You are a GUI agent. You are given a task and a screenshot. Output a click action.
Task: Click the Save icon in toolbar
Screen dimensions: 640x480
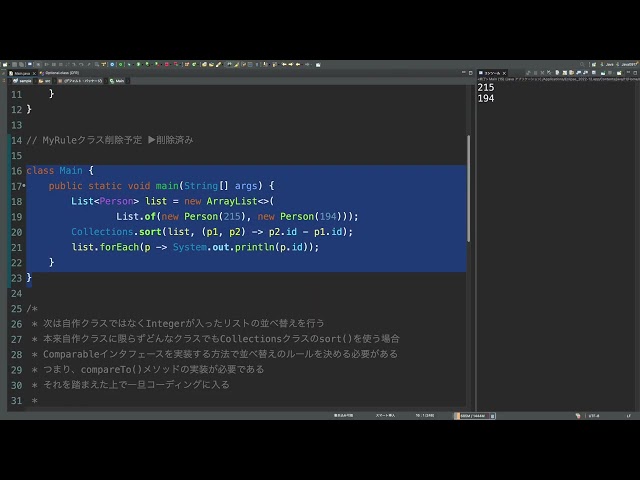click(14, 64)
